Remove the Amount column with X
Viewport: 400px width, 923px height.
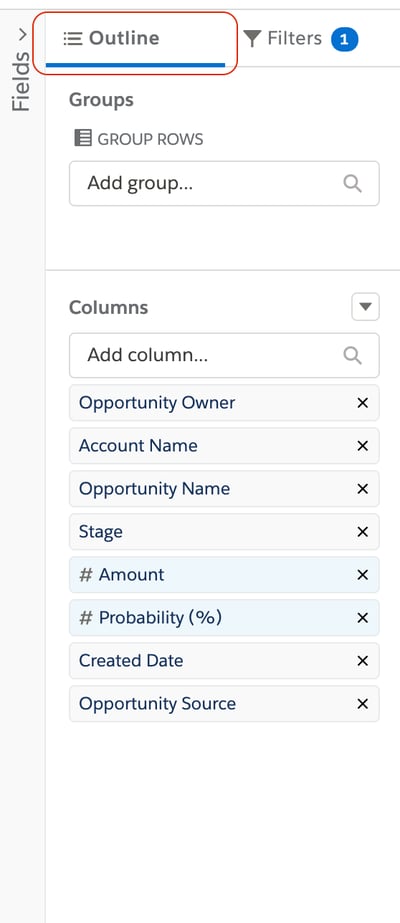[x=362, y=575]
